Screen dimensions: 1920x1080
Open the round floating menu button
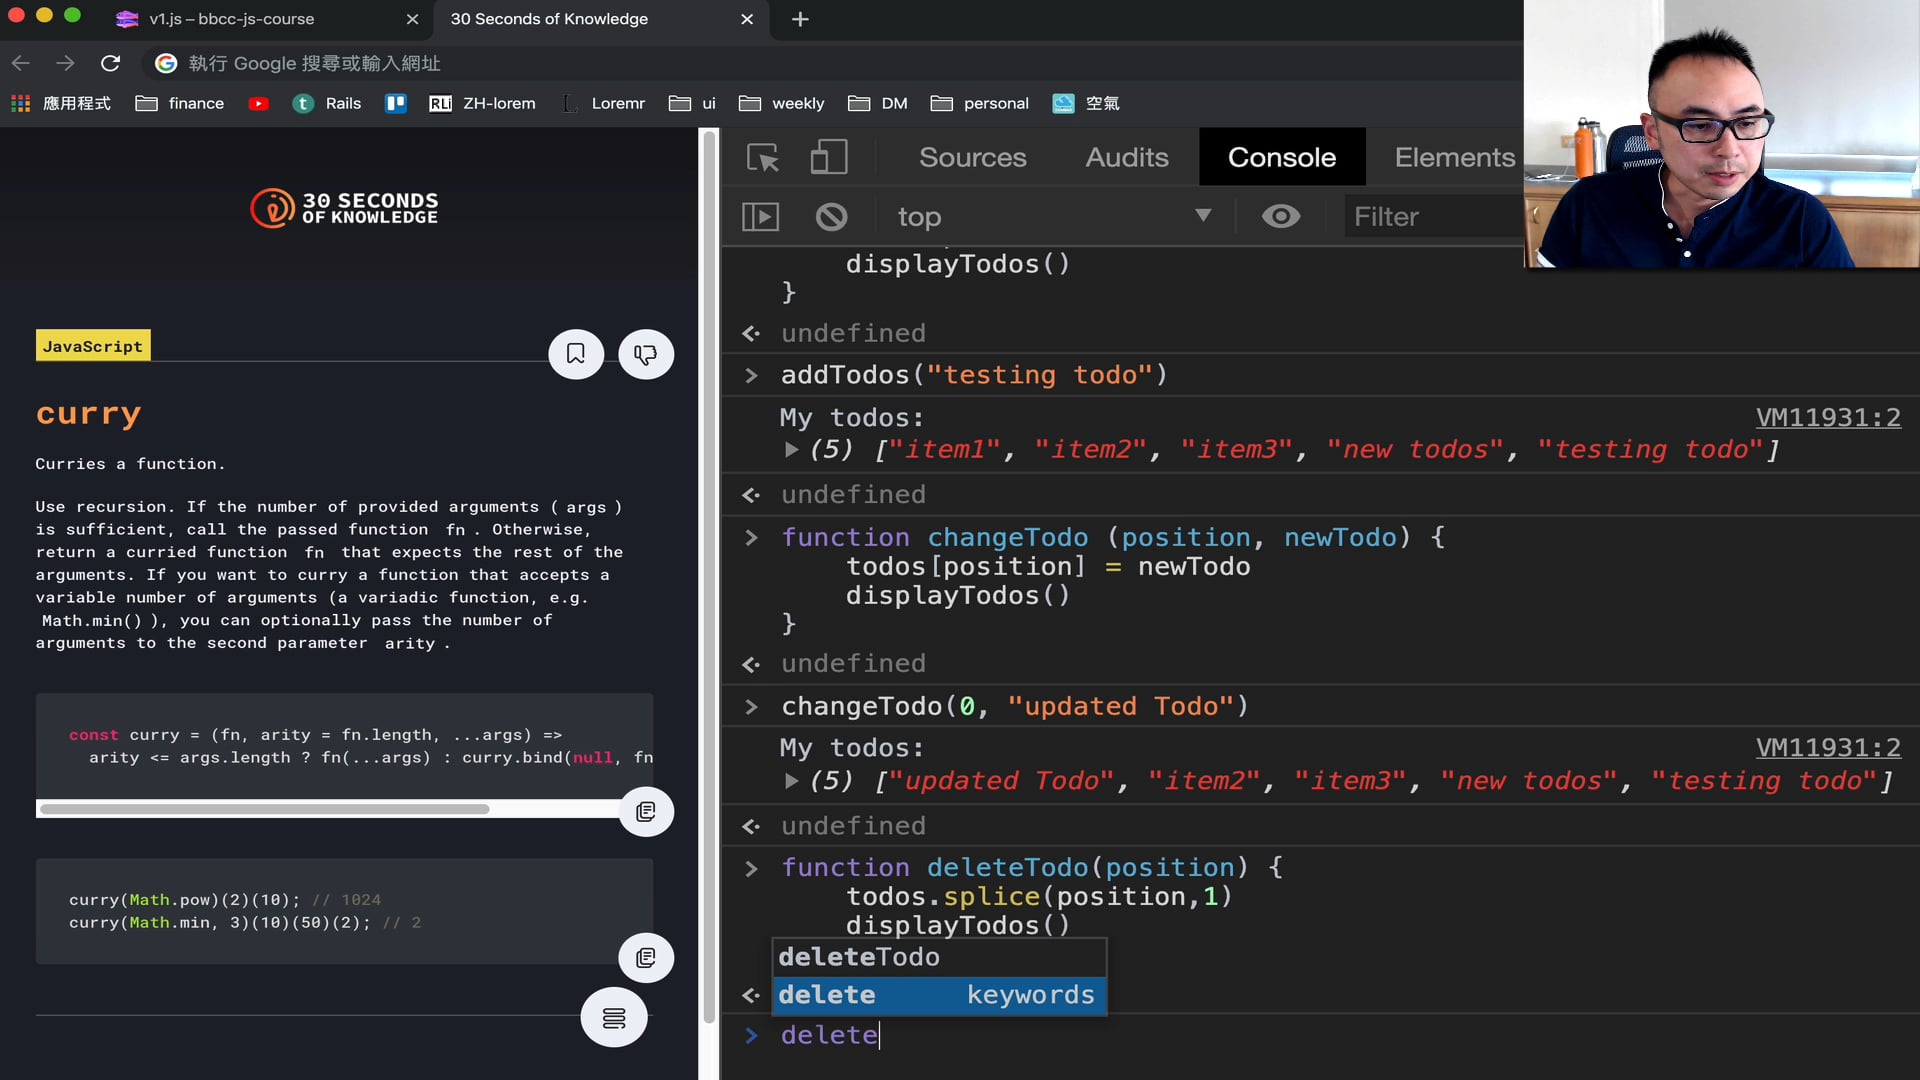[614, 1018]
